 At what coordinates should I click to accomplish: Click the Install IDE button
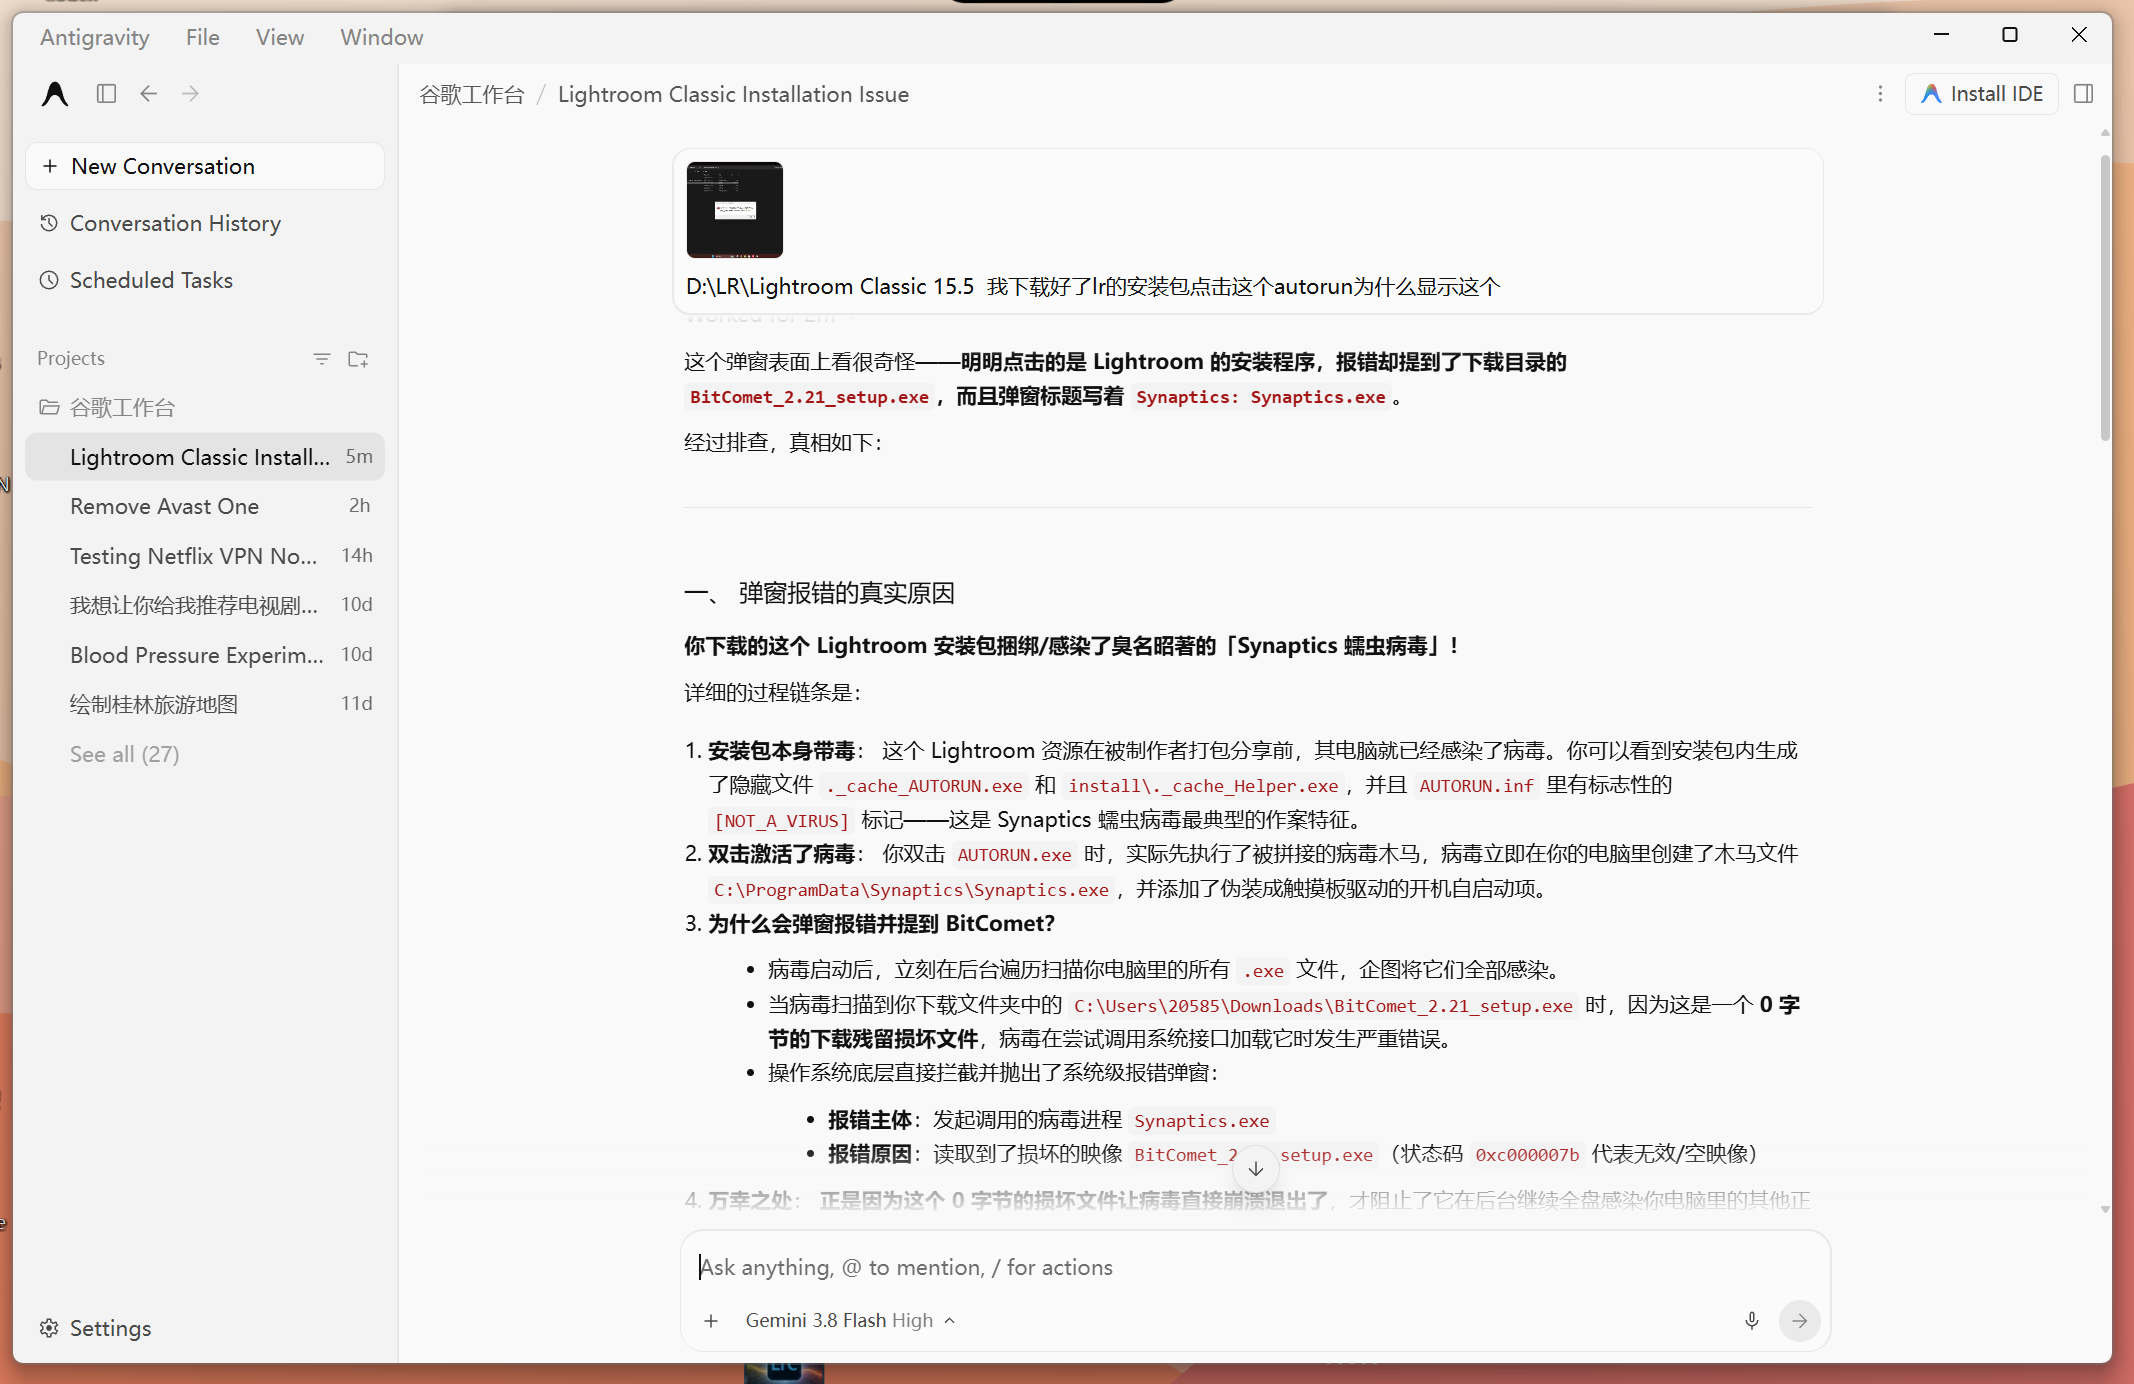coord(1982,94)
